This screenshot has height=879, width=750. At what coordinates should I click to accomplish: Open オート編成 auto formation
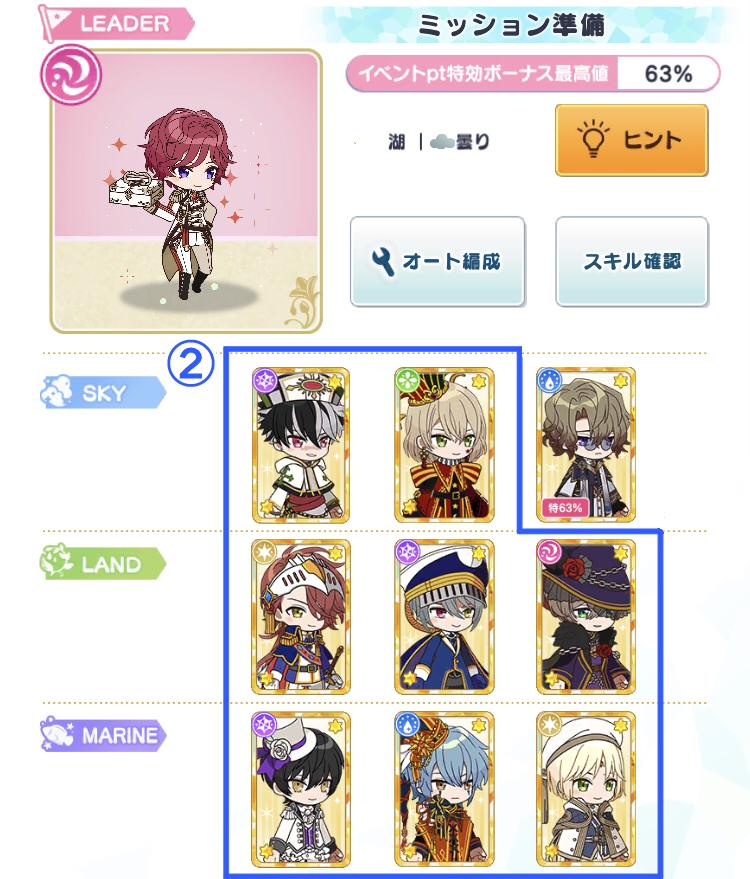[437, 261]
